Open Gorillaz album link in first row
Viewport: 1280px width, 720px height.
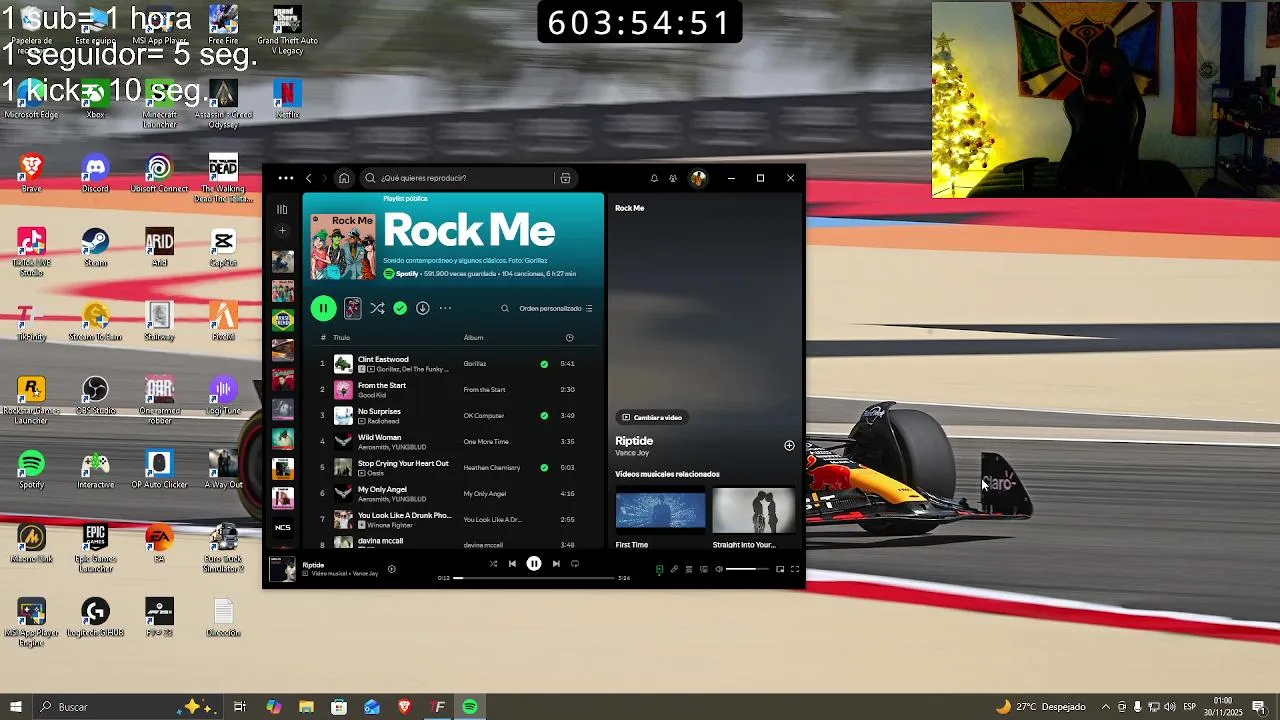[x=475, y=364]
